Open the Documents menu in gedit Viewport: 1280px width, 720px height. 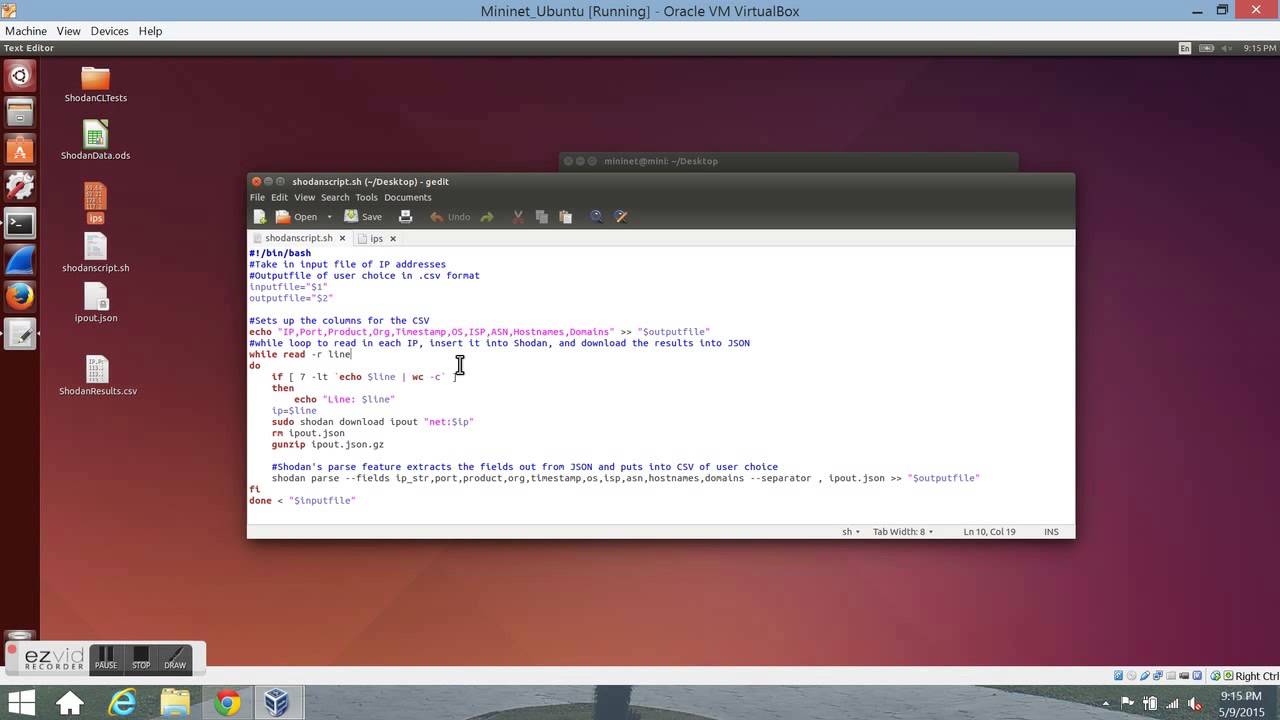407,197
